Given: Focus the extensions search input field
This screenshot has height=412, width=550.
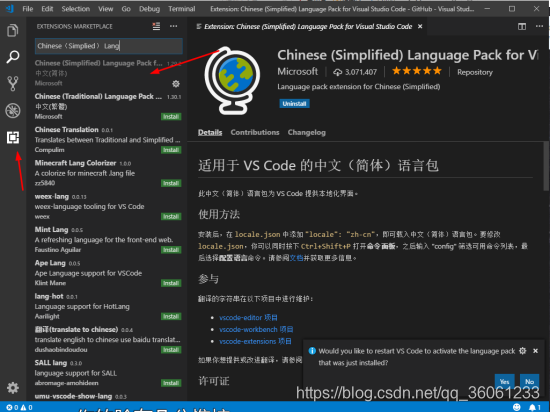Looking at the screenshot, I should [x=109, y=46].
